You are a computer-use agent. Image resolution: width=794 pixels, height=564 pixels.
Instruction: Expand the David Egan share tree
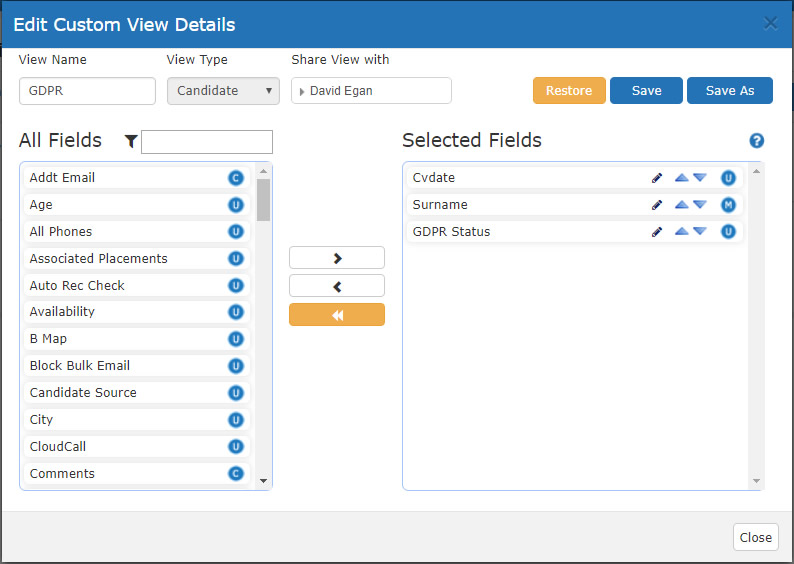[302, 92]
